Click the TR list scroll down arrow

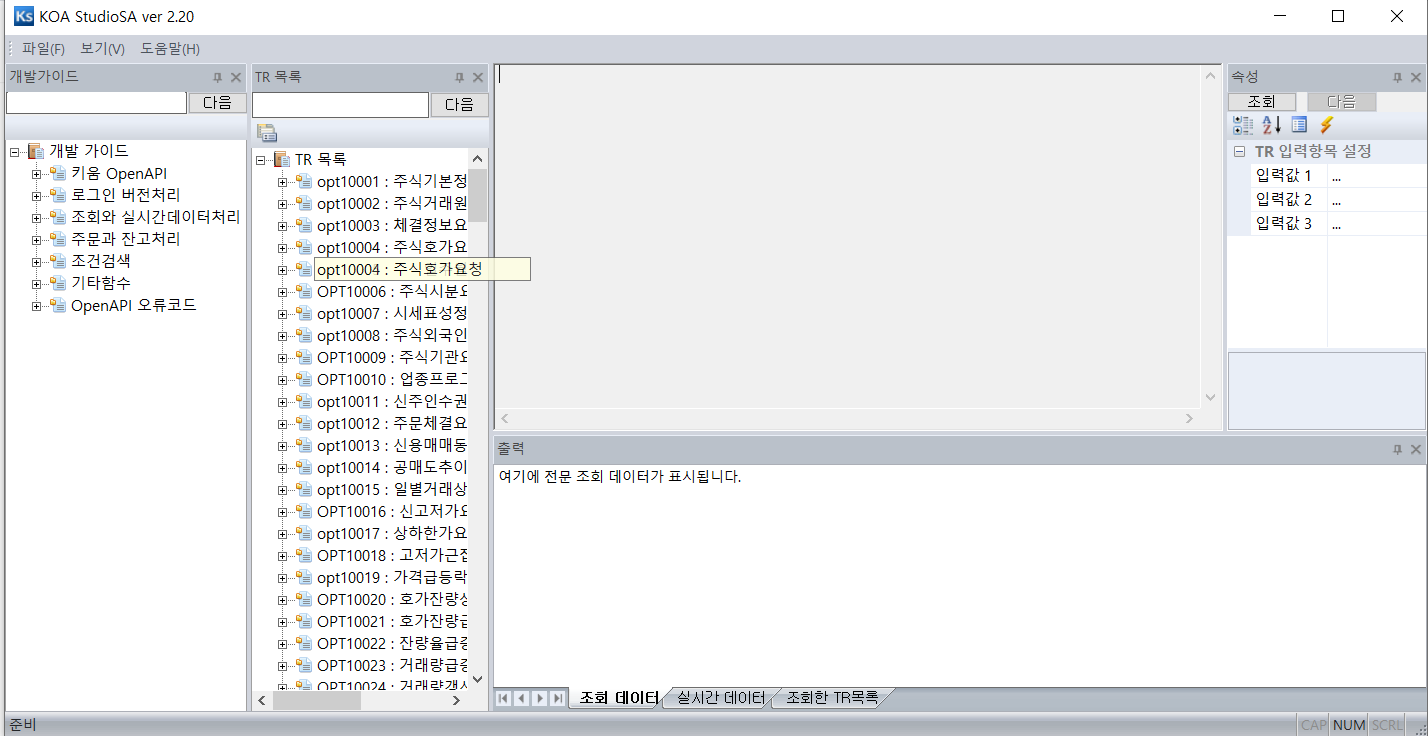pyautogui.click(x=477, y=679)
